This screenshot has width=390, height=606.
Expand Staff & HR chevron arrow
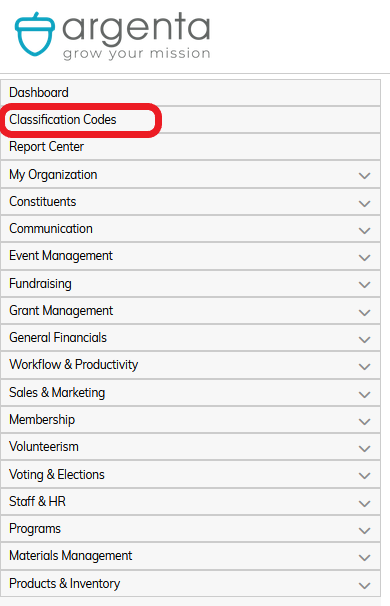(x=364, y=503)
